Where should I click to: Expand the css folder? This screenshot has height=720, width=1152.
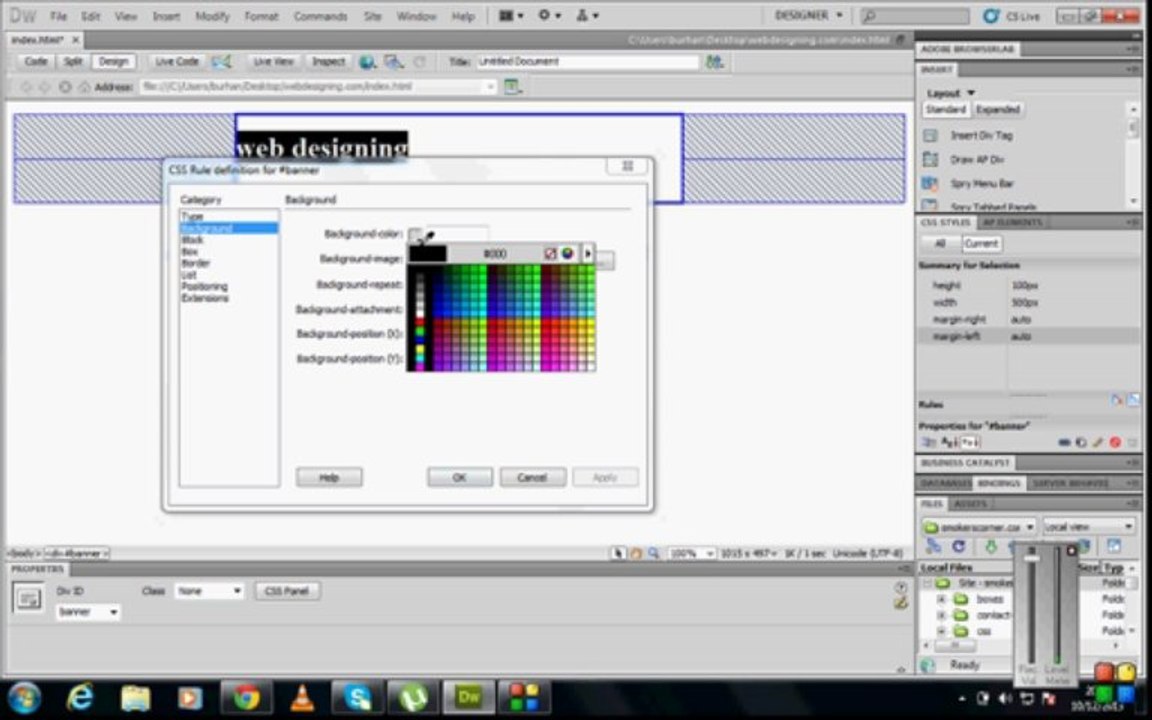pos(941,632)
